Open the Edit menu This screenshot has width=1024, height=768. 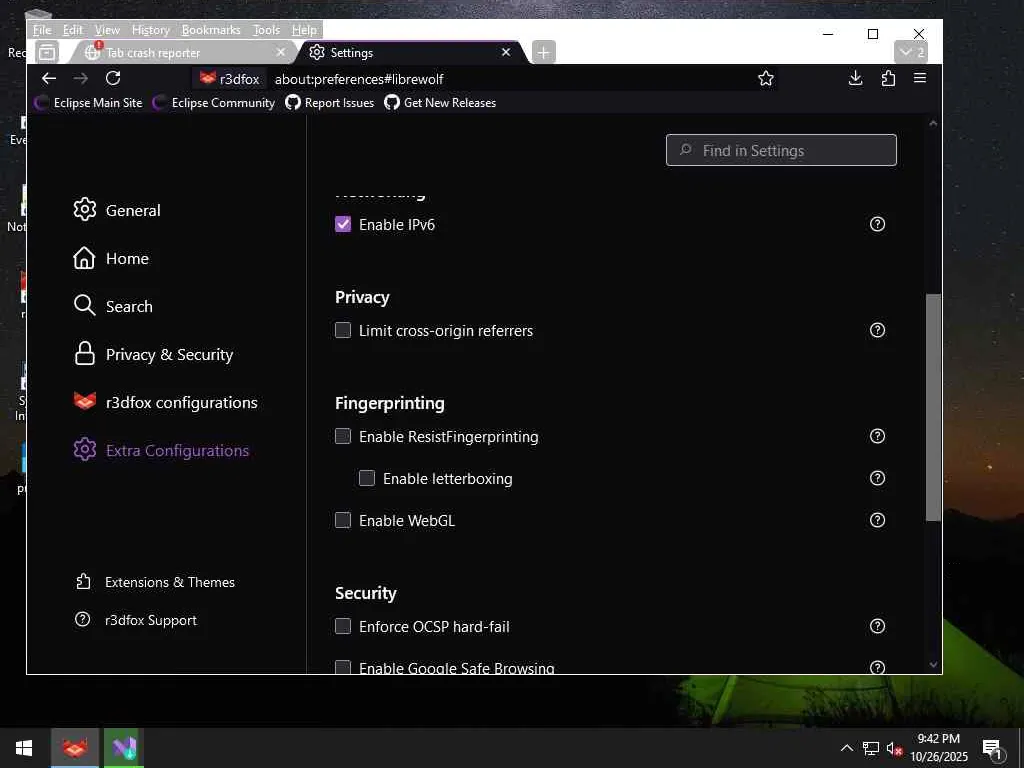72,30
